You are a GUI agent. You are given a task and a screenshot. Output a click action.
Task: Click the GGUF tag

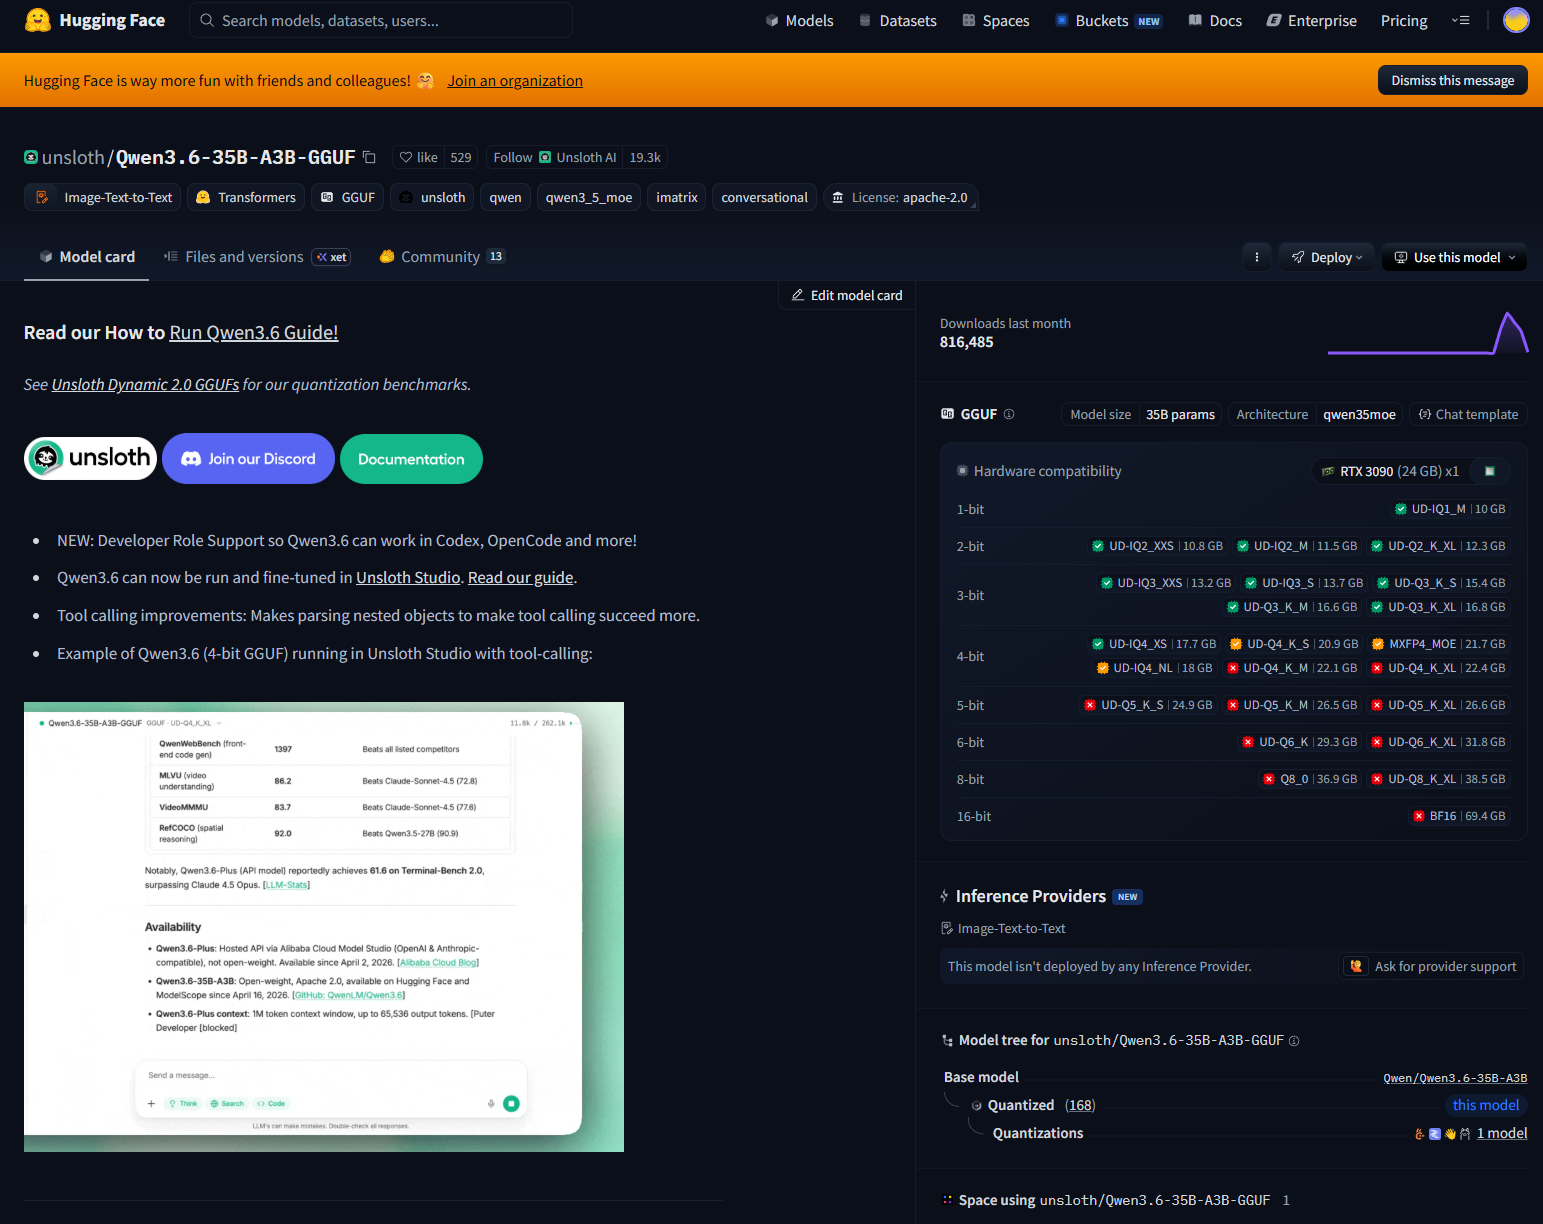(347, 197)
